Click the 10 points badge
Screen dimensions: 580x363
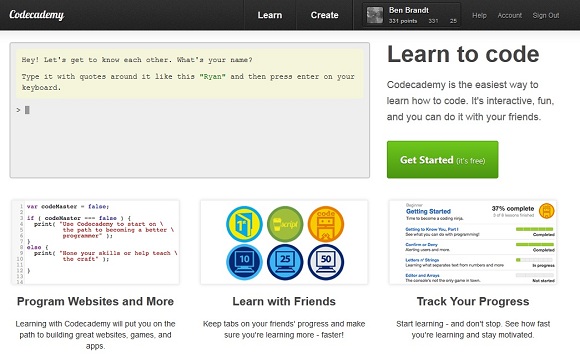(244, 262)
